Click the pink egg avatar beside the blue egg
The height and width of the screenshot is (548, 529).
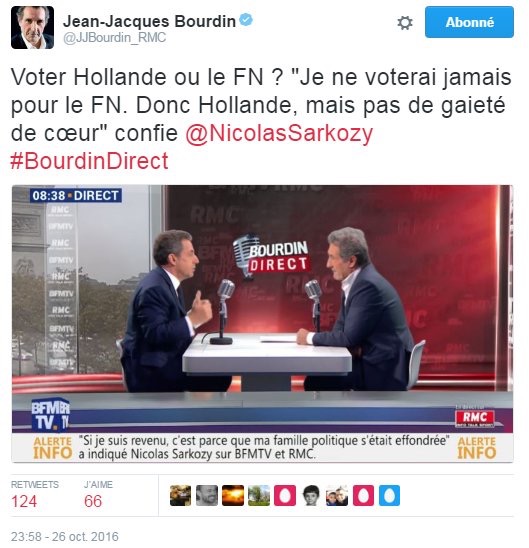tap(363, 496)
